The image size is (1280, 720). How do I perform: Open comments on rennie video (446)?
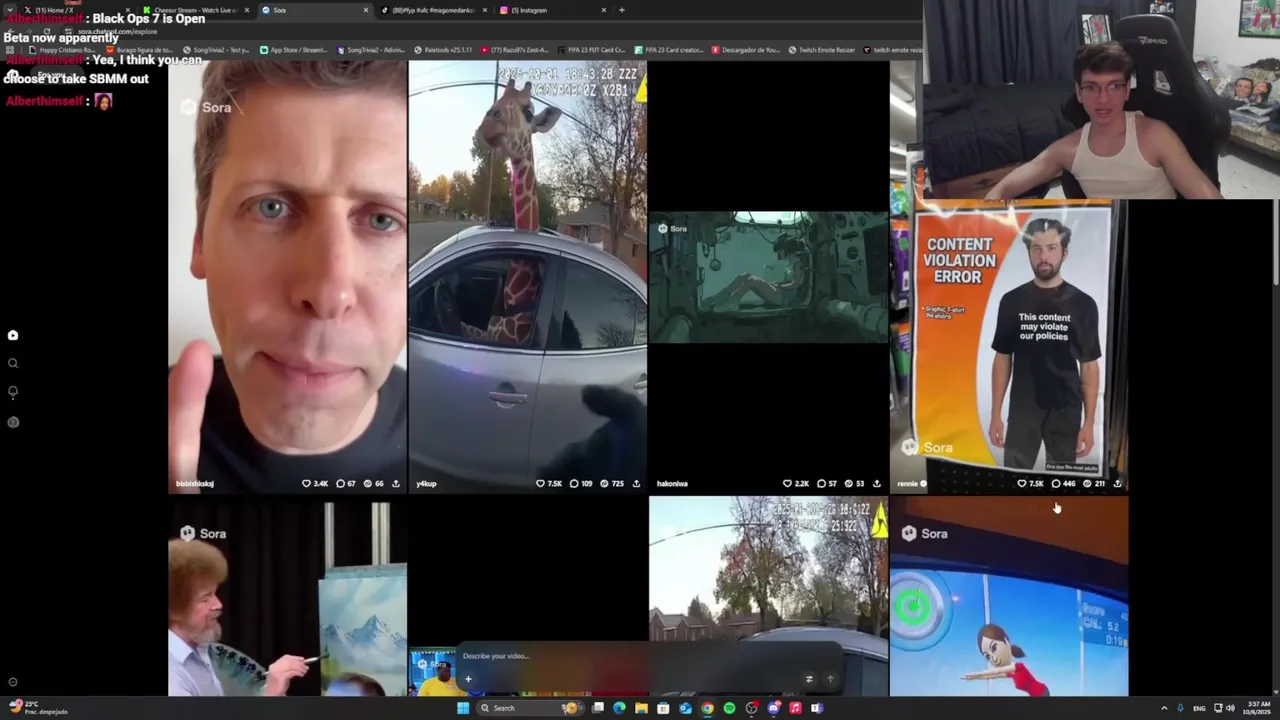[1056, 484]
